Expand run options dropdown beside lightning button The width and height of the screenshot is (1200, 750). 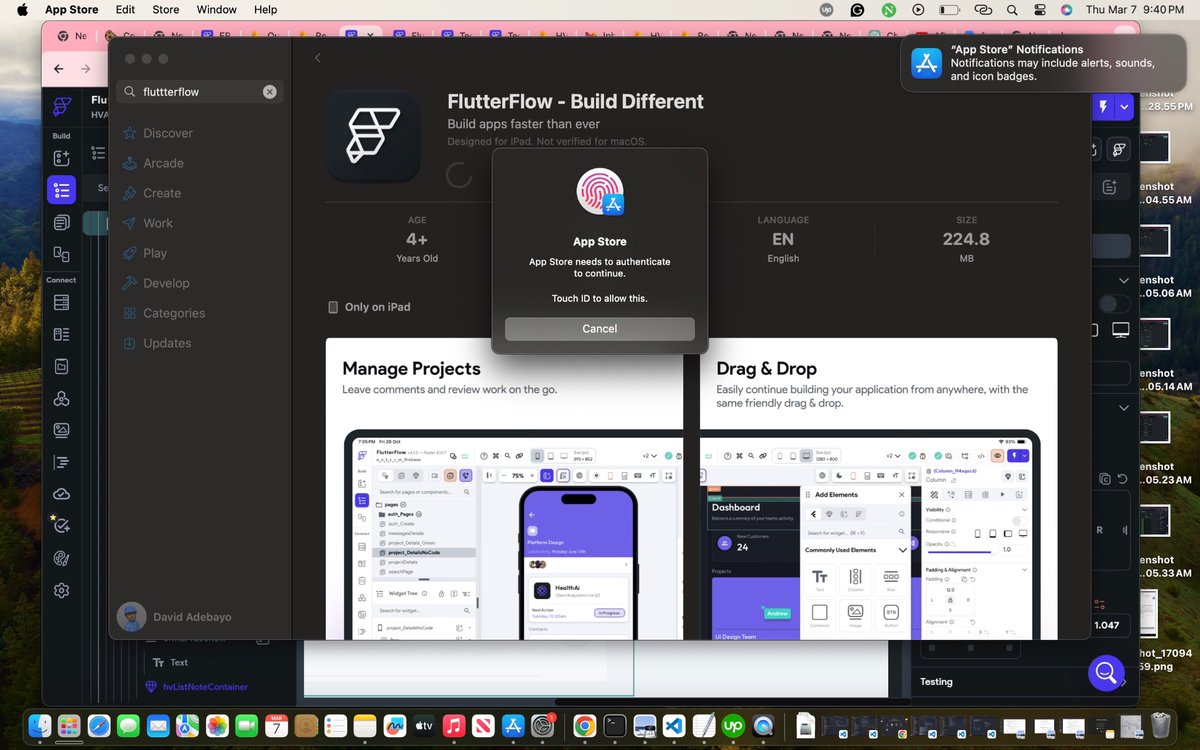pyautogui.click(x=1125, y=106)
